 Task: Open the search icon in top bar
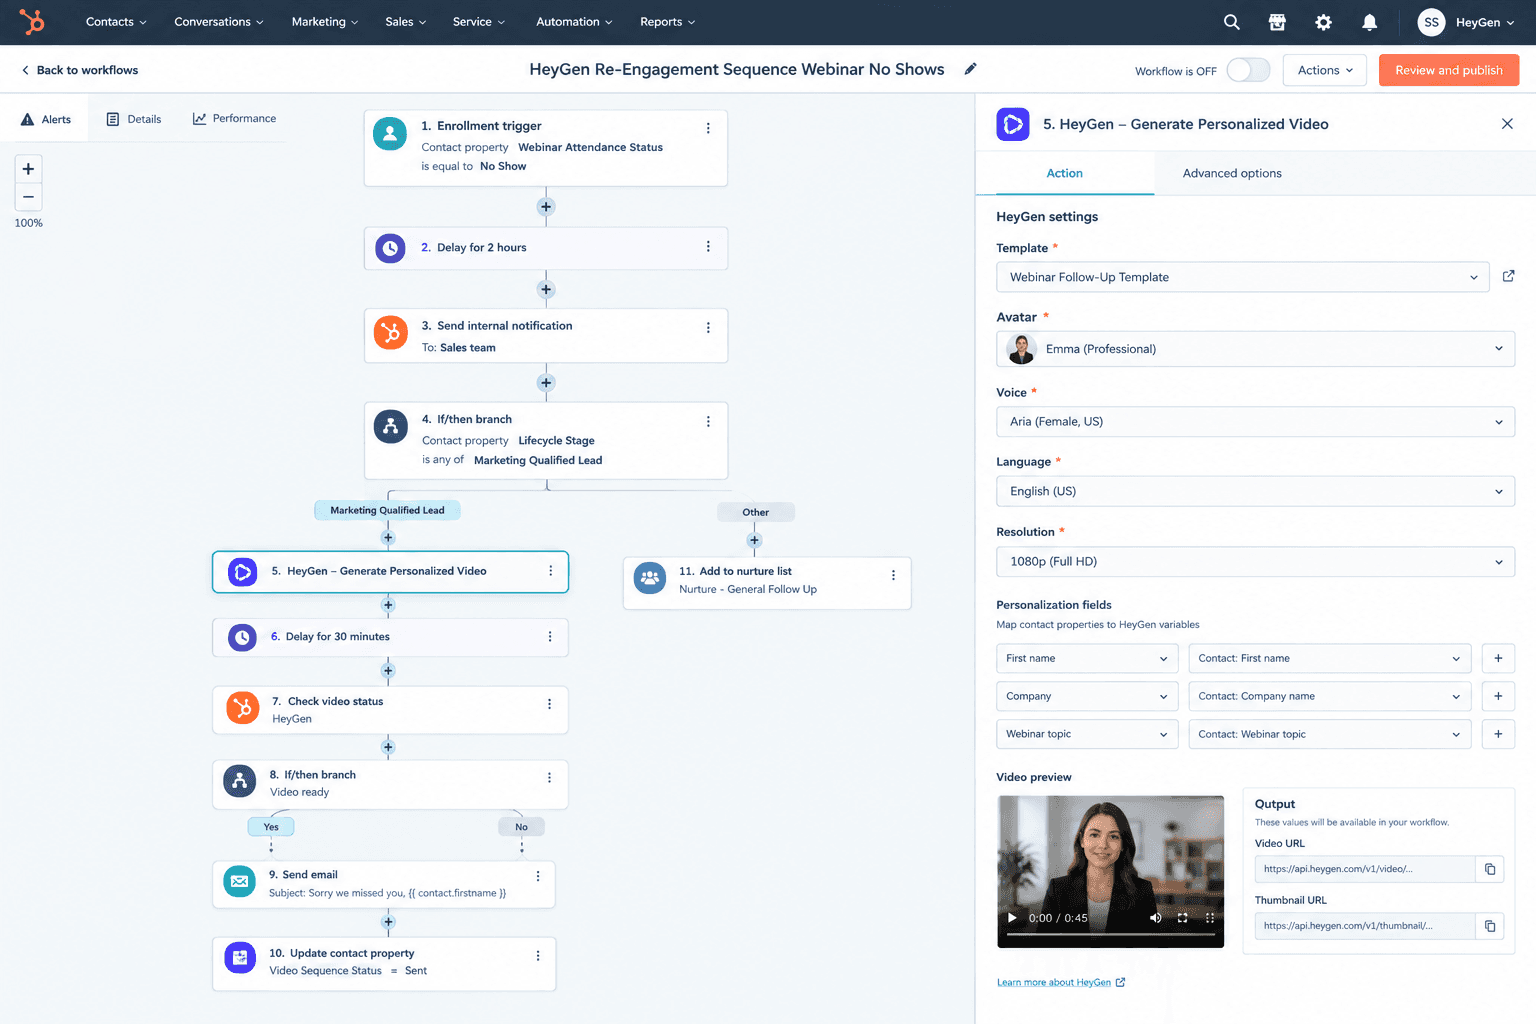[1232, 22]
